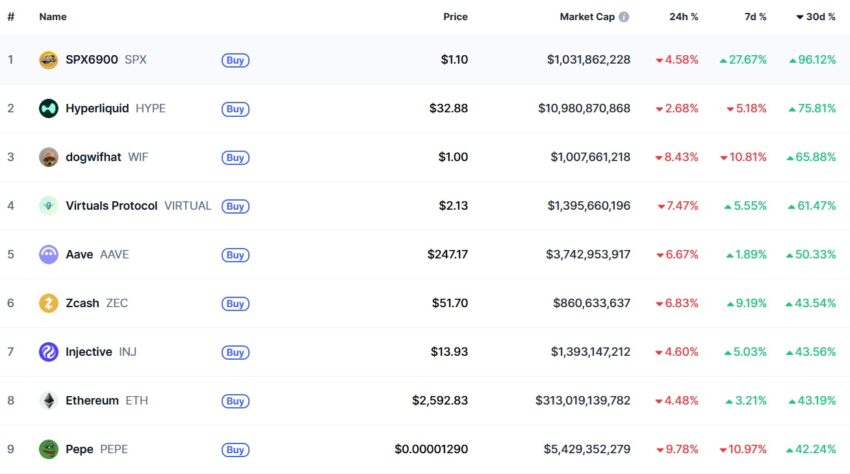This screenshot has height=474, width=850.
Task: Buy SPX6900 using its Buy button
Action: 235,60
